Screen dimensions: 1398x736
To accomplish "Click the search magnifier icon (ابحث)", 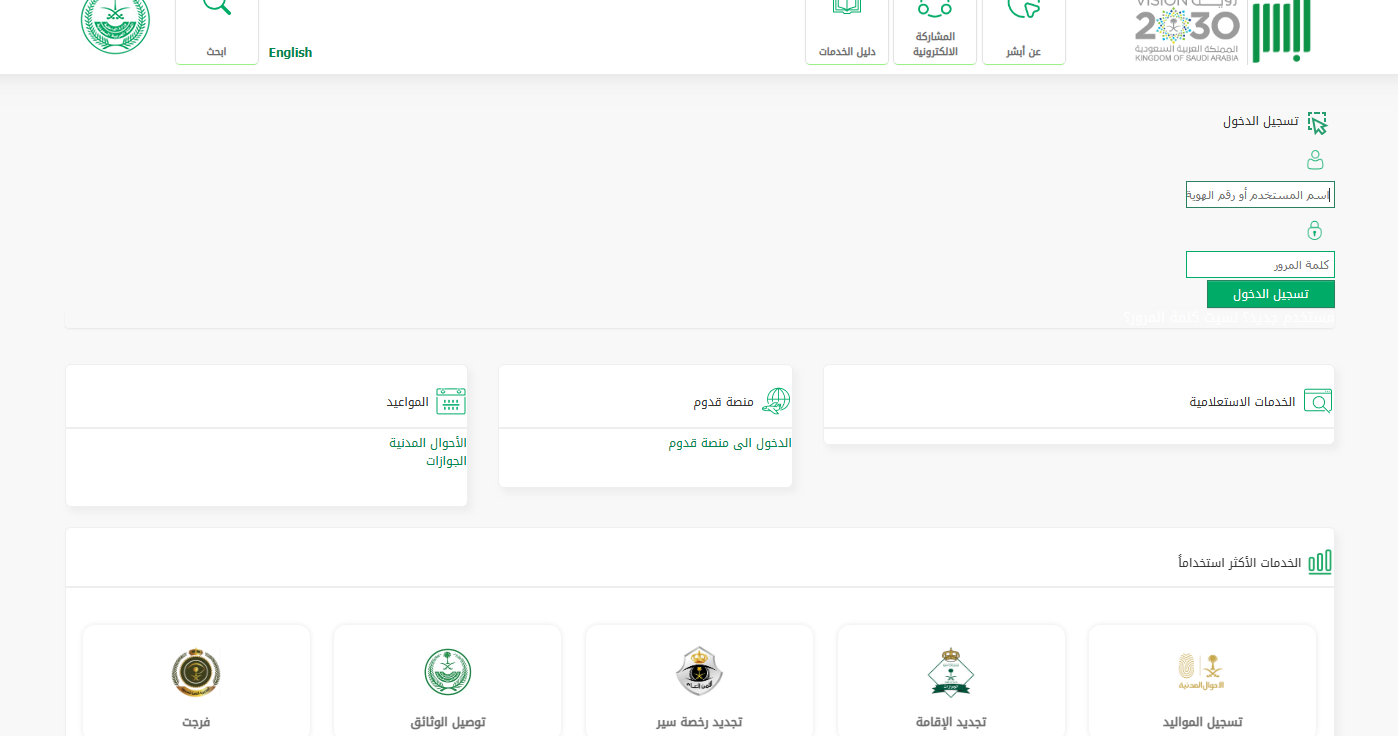I will [x=216, y=8].
